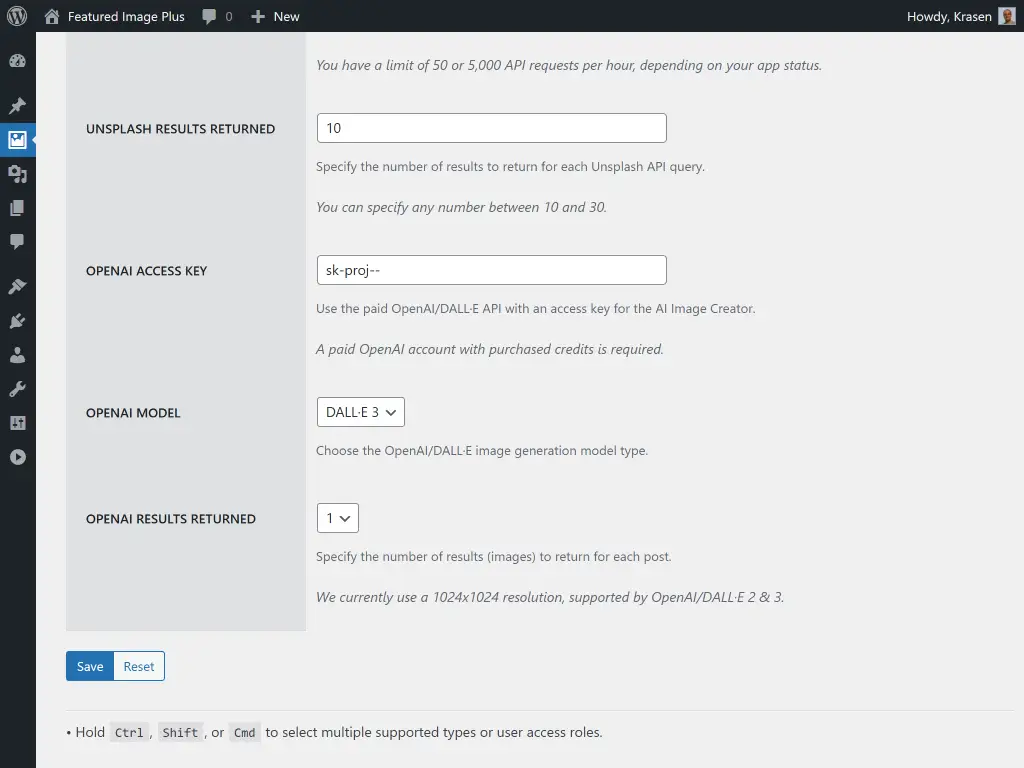1024x768 pixels.
Task: Select the Featured Image Plus sidebar icon
Action: [x=18, y=140]
